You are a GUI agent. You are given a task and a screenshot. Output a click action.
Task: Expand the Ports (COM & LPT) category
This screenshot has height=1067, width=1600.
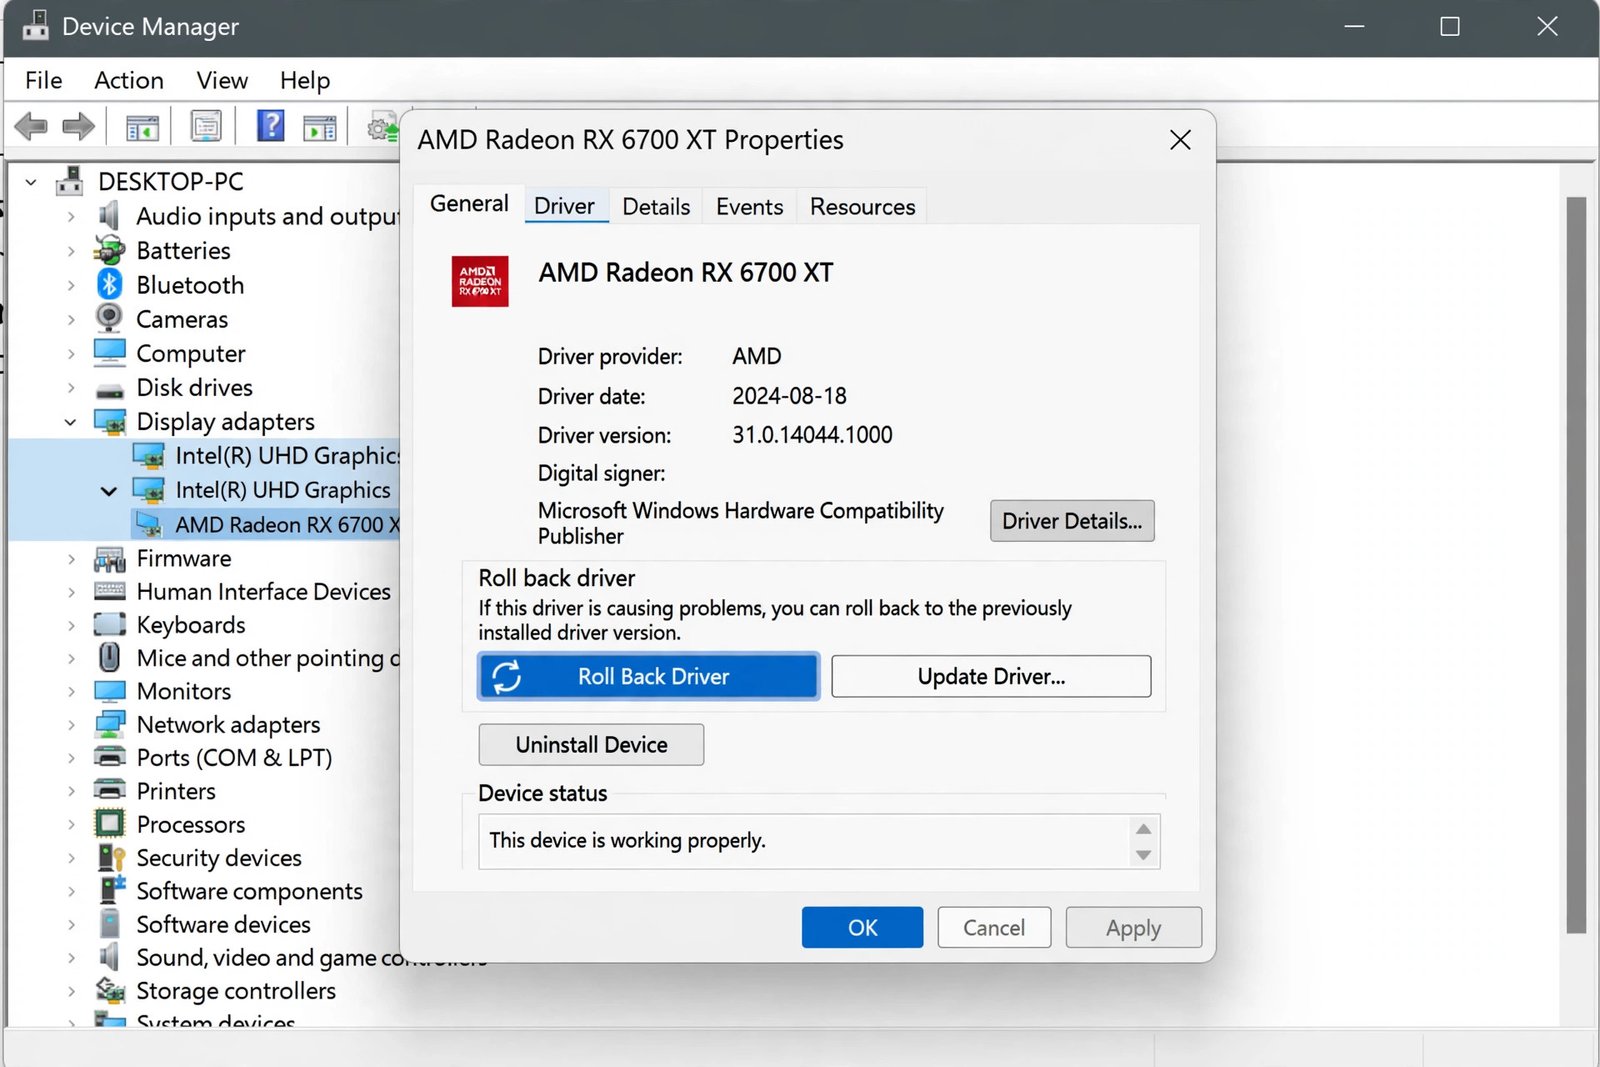point(71,758)
